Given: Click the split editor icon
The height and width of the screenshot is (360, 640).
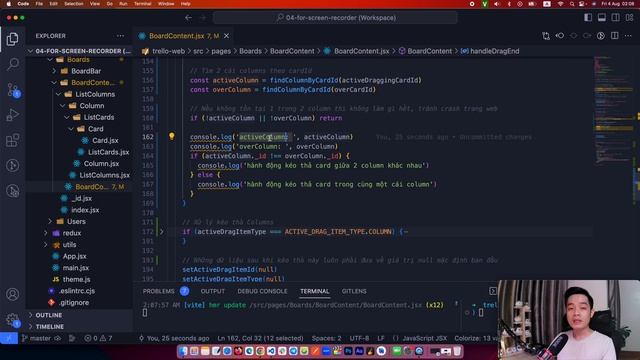Looking at the screenshot, I should coord(615,36).
